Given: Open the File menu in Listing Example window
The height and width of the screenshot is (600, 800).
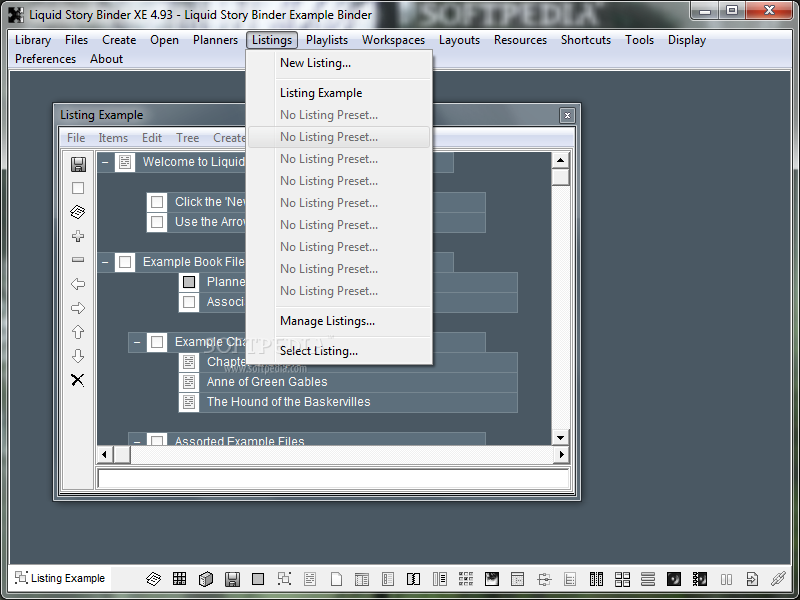Looking at the screenshot, I should click(x=76, y=138).
